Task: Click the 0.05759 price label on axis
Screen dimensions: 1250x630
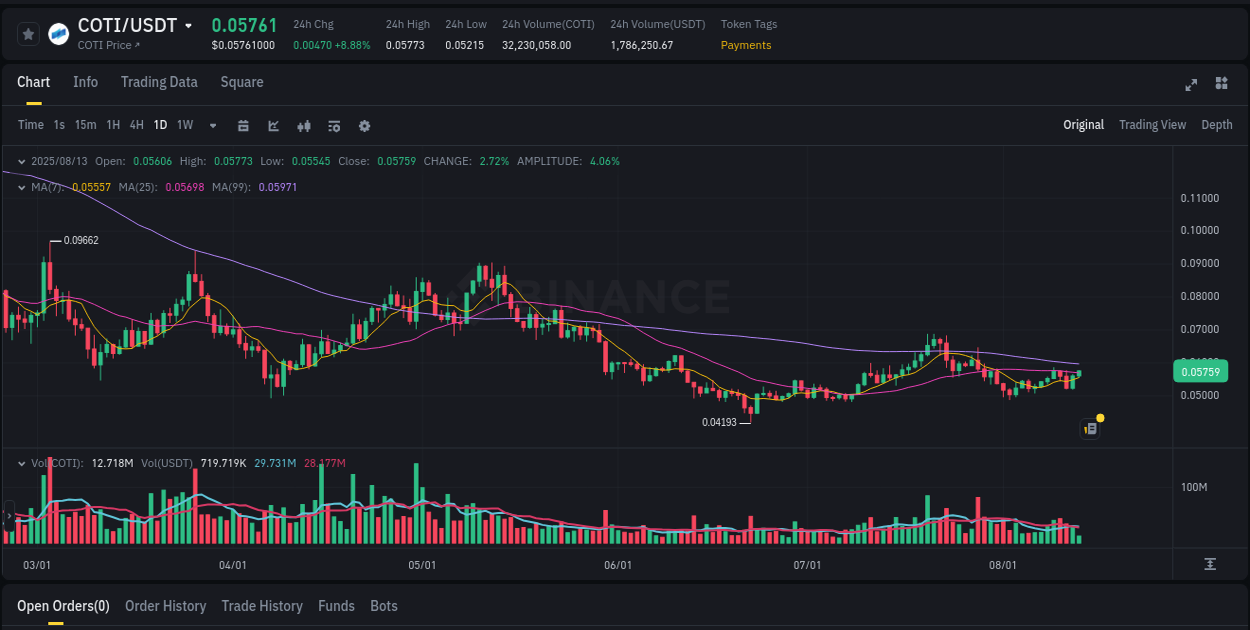Action: click(x=1200, y=371)
